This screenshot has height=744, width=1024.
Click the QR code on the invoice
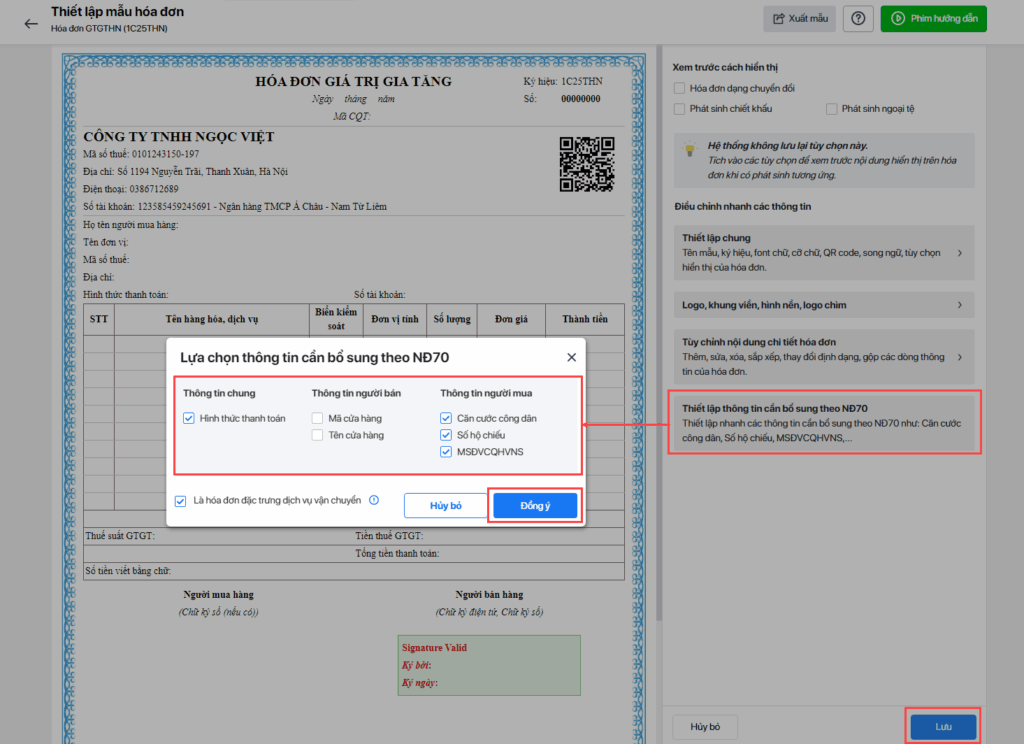pyautogui.click(x=587, y=164)
